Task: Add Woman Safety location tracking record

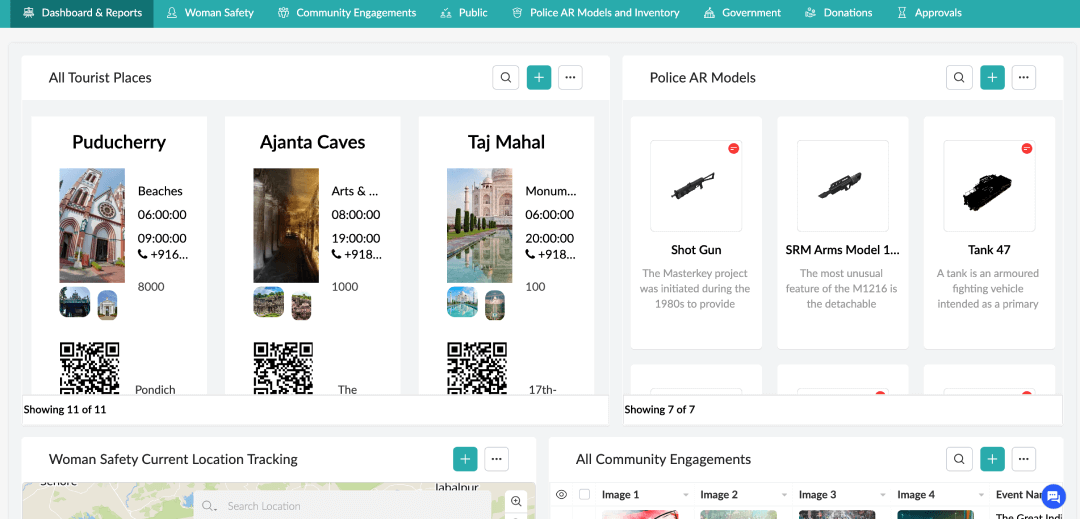Action: (465, 458)
